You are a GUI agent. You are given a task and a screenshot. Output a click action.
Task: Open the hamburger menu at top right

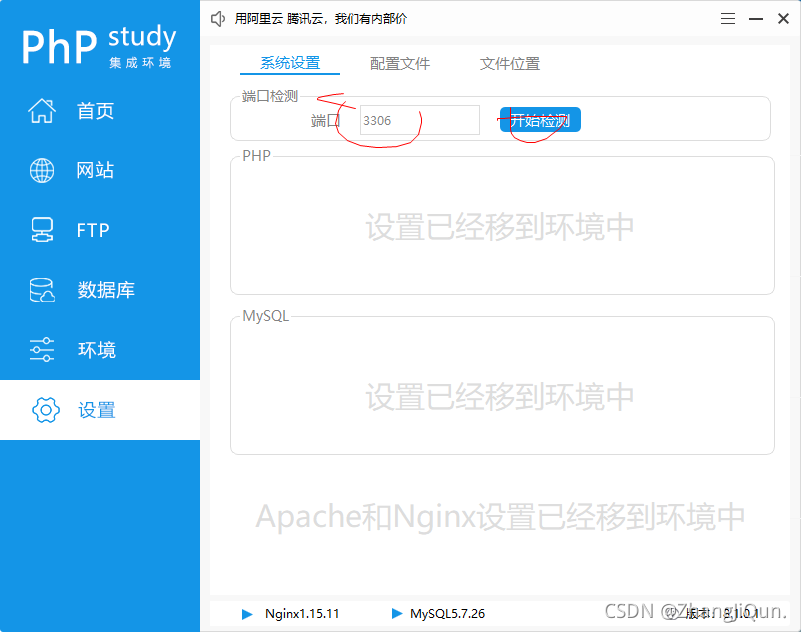click(x=727, y=18)
